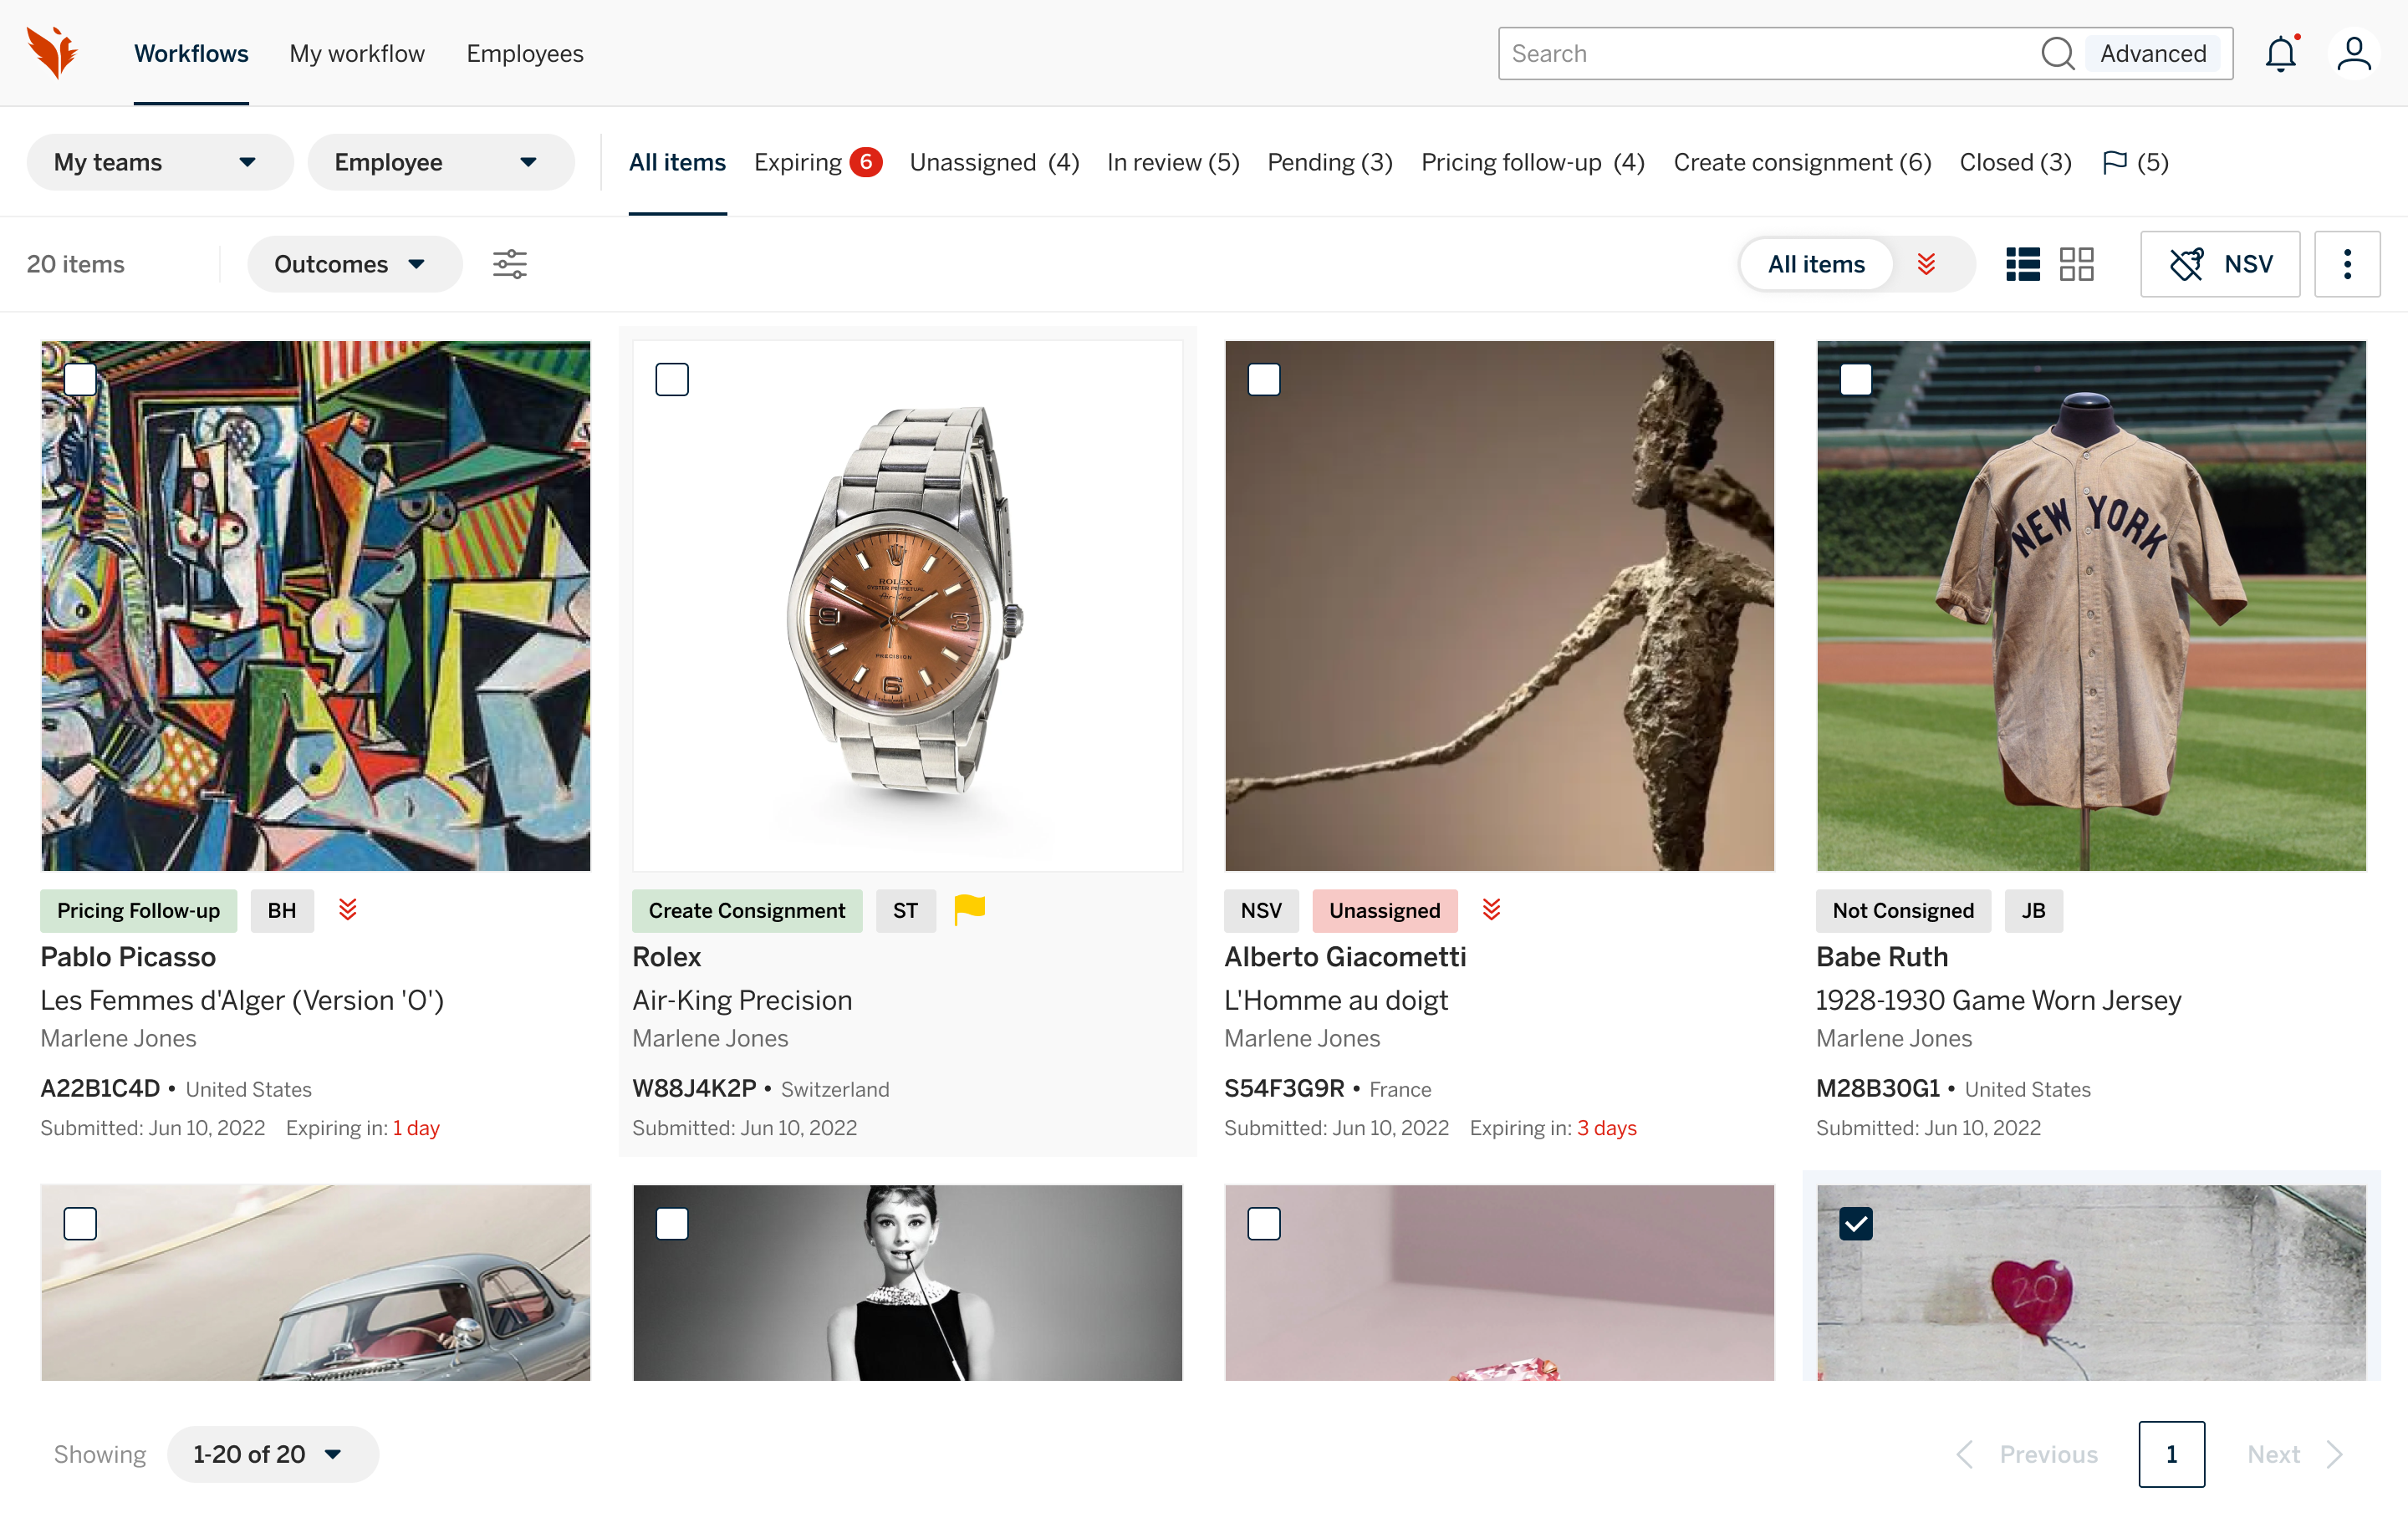Click the NSV tag on Giacometti card
Screen dimensions: 2408x1528
point(1261,910)
